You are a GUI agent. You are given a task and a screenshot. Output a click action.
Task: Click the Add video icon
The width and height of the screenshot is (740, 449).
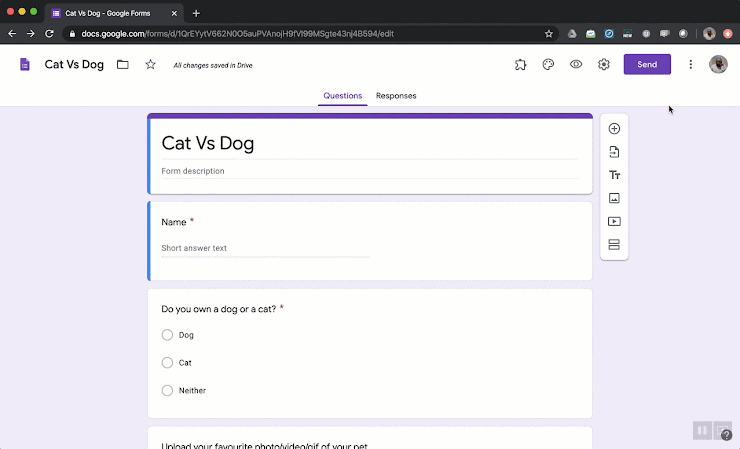pyautogui.click(x=614, y=221)
